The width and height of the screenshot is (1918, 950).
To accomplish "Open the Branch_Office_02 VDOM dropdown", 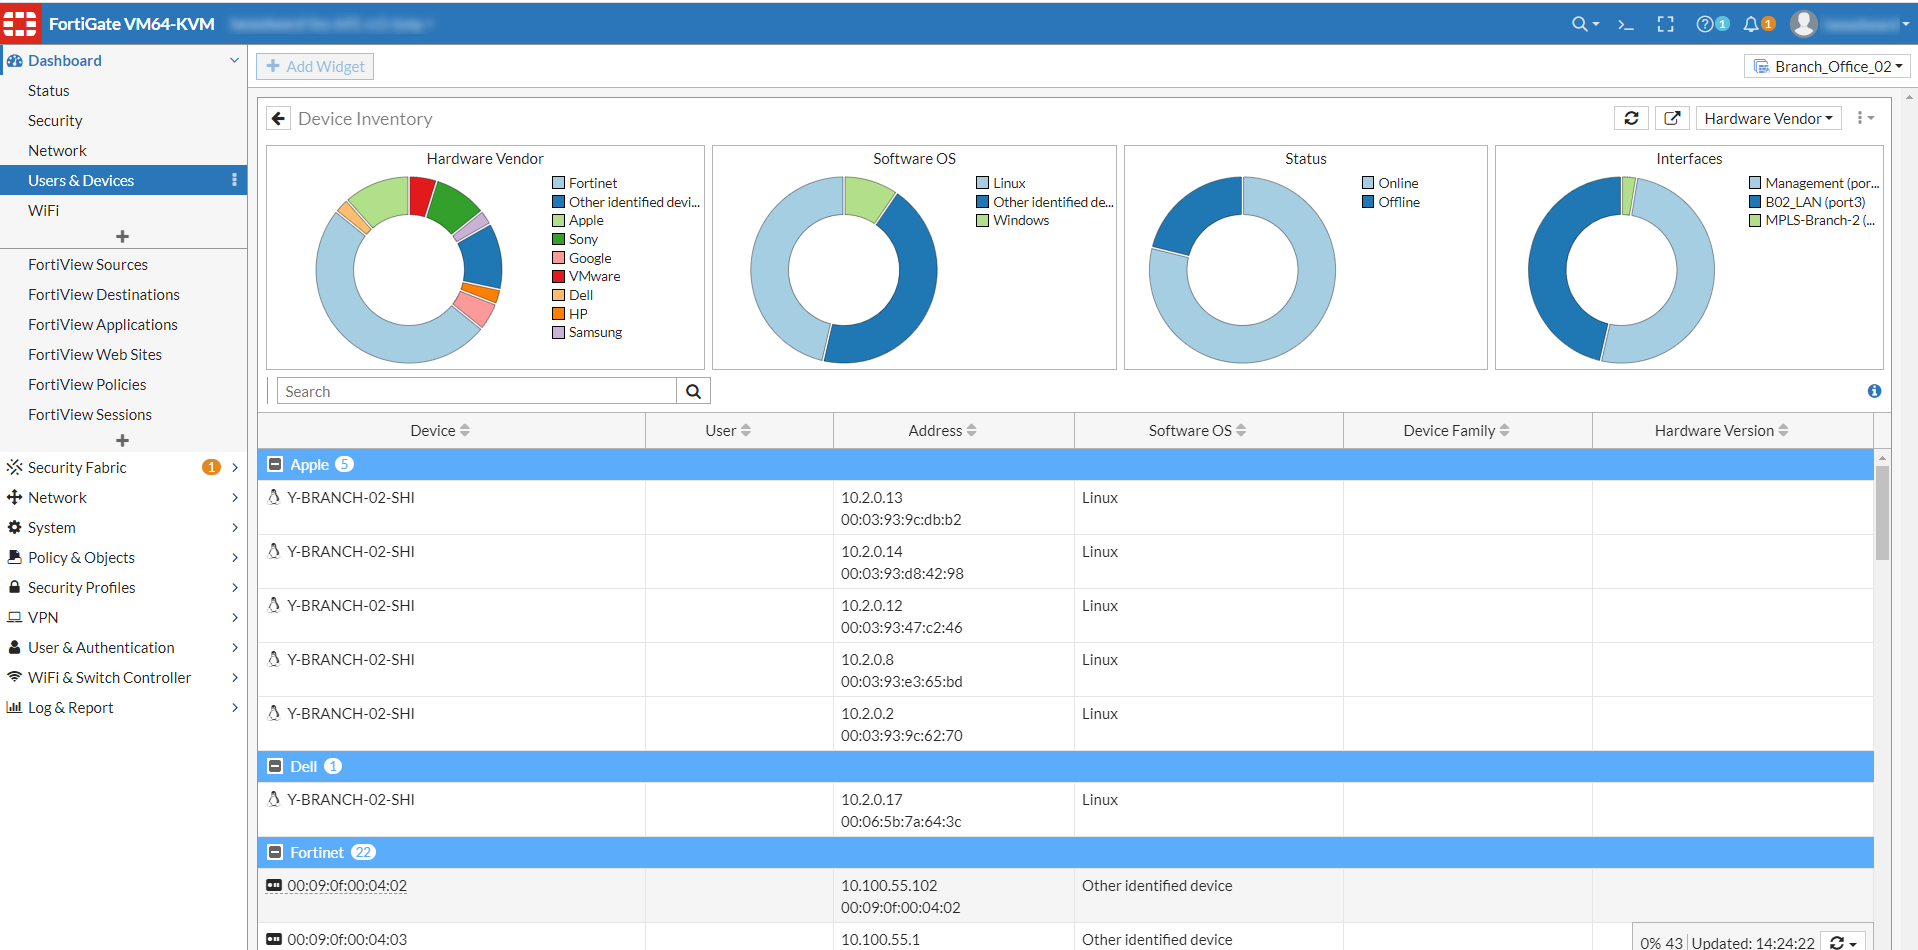I will (1827, 66).
